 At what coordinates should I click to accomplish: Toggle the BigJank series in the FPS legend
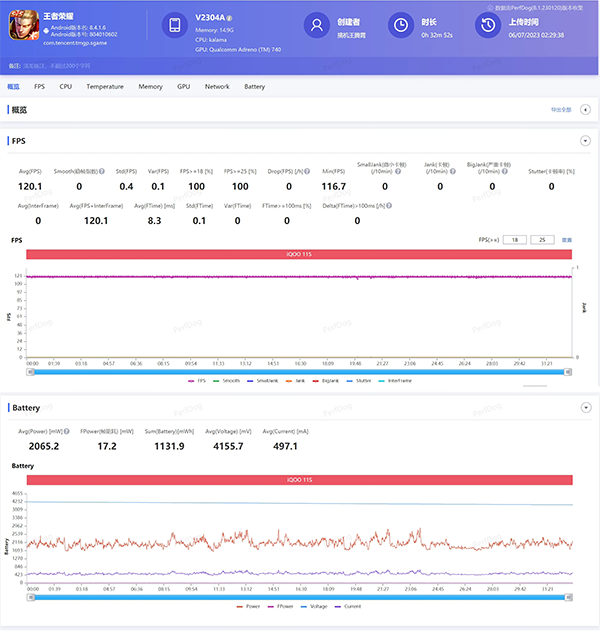click(x=326, y=380)
